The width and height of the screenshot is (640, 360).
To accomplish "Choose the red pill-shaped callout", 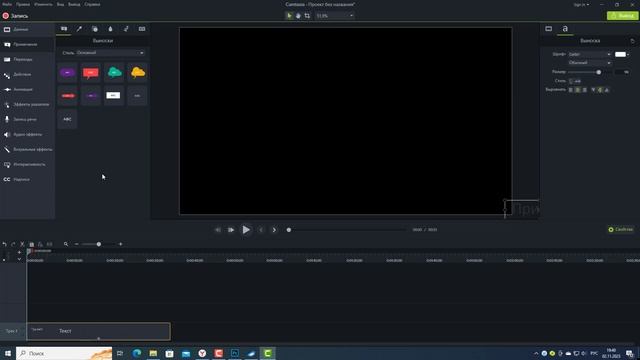I will pos(67,96).
